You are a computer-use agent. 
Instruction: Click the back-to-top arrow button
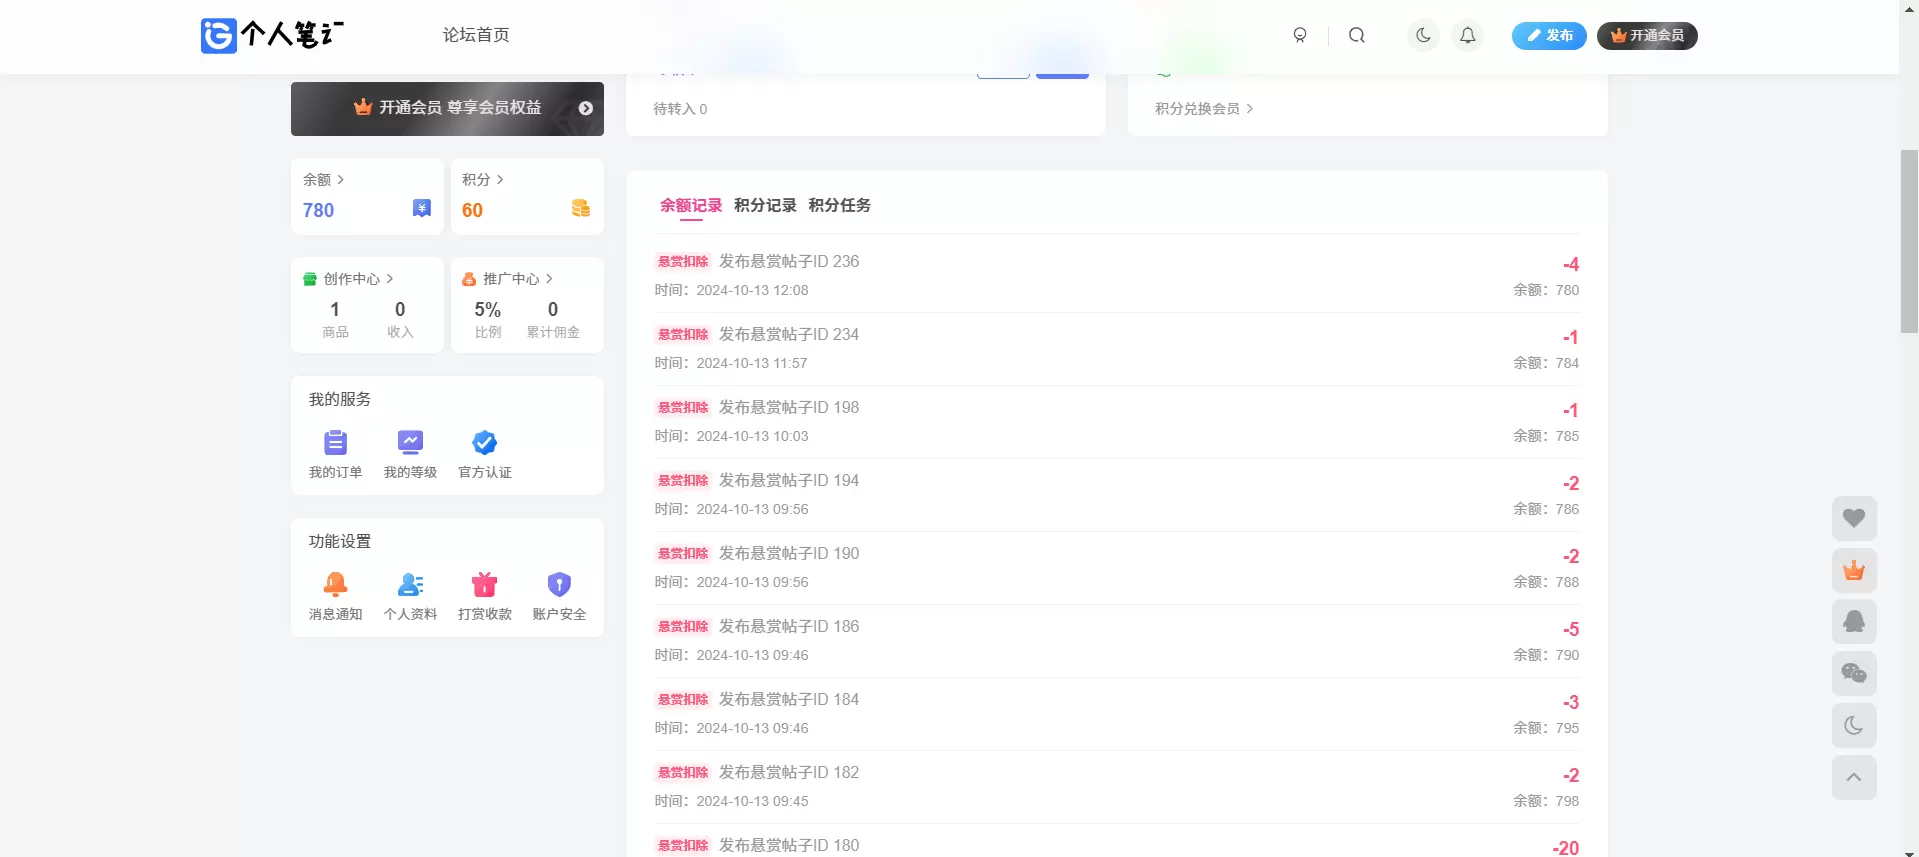(1854, 778)
